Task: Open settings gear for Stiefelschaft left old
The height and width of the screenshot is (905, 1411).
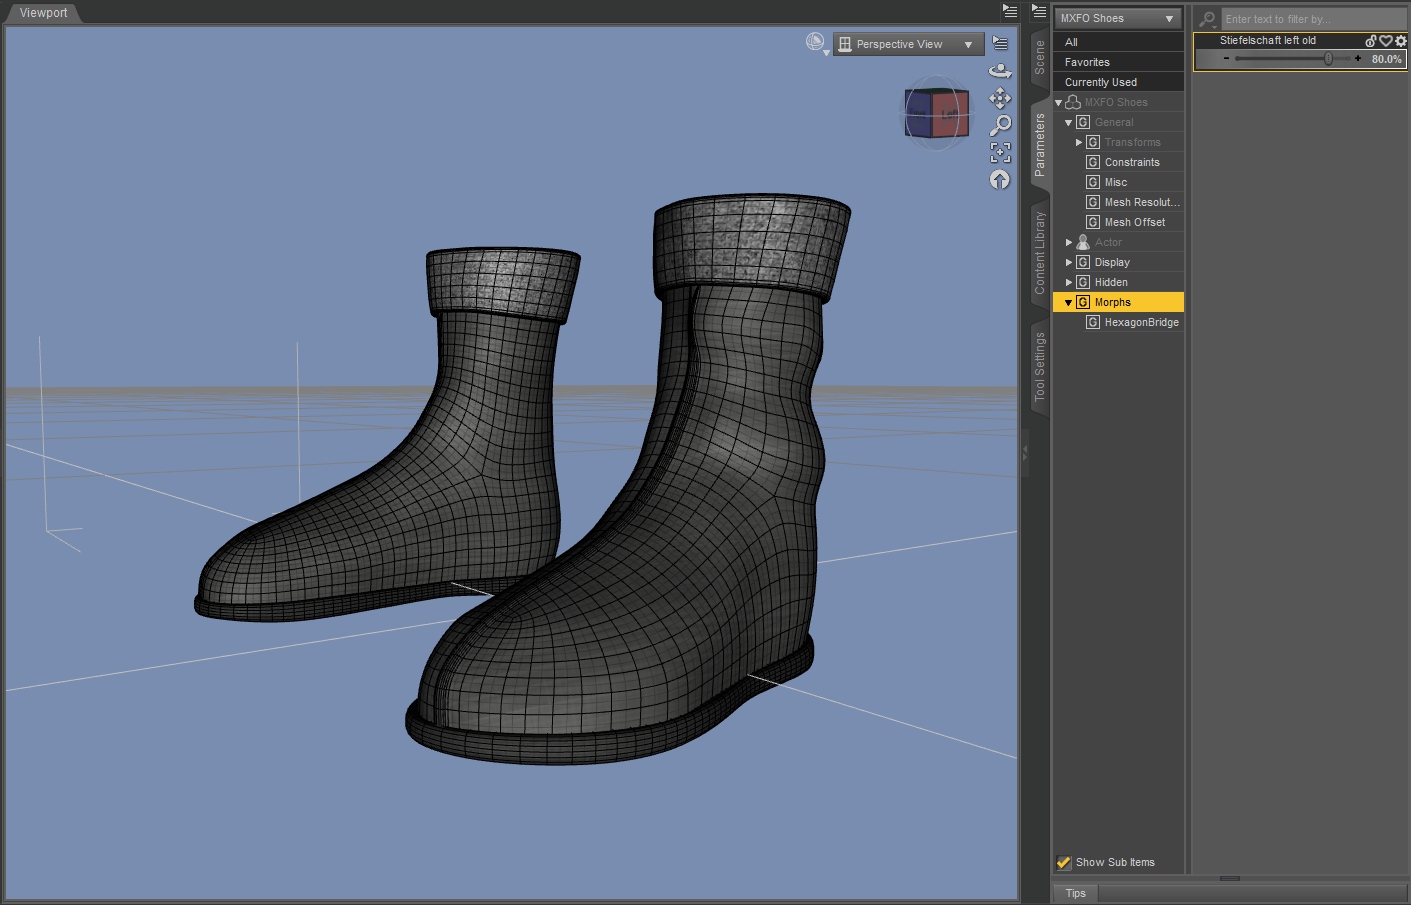Action: coord(1400,41)
